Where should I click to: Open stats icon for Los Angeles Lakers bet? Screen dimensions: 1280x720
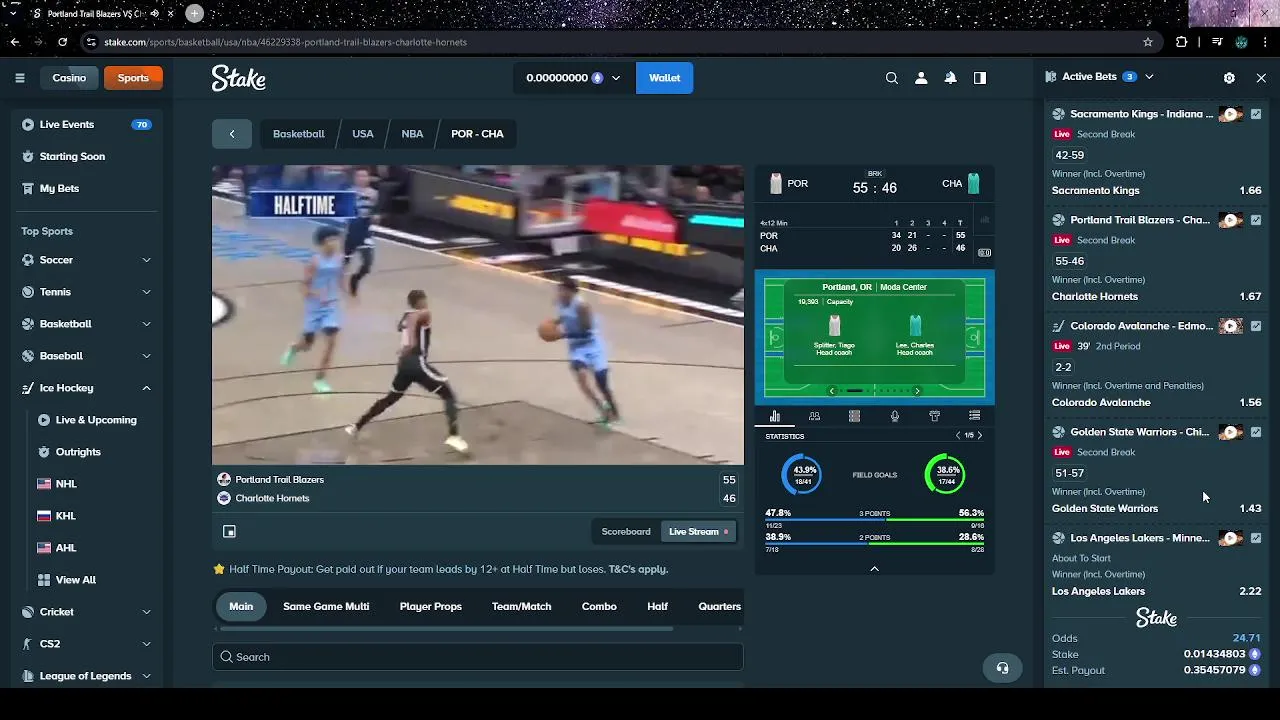pos(1256,538)
